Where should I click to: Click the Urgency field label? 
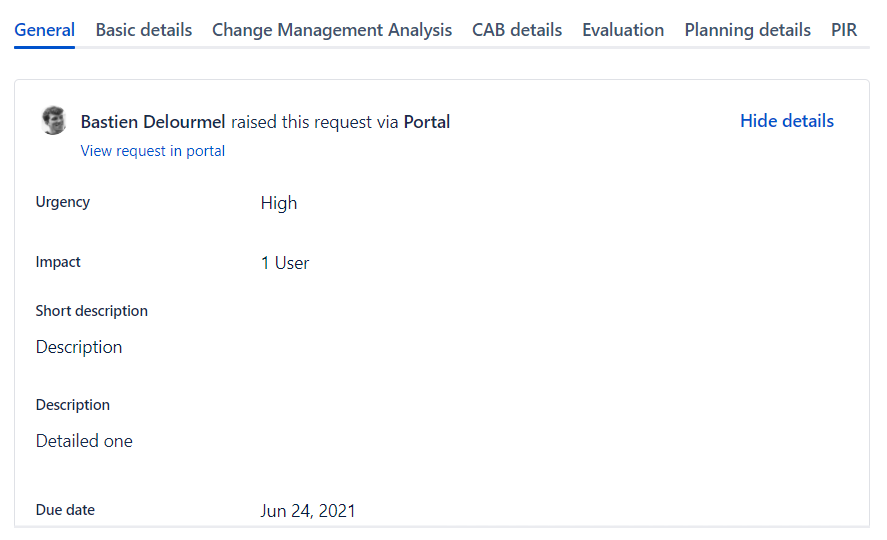(x=63, y=202)
